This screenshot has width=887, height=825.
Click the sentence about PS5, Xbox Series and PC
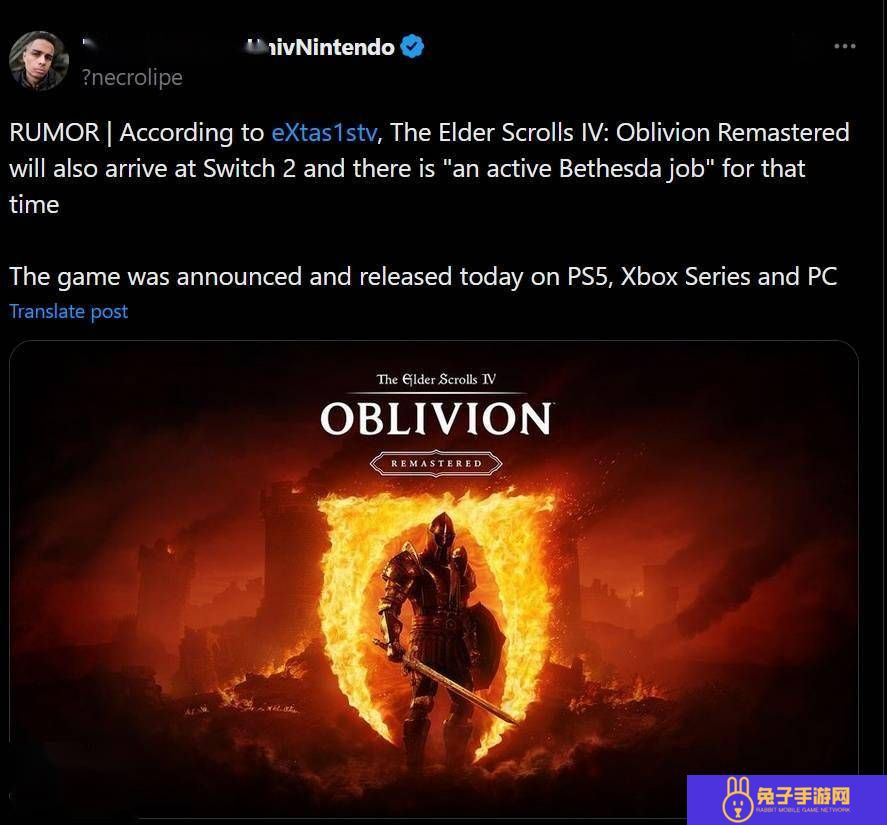423,277
